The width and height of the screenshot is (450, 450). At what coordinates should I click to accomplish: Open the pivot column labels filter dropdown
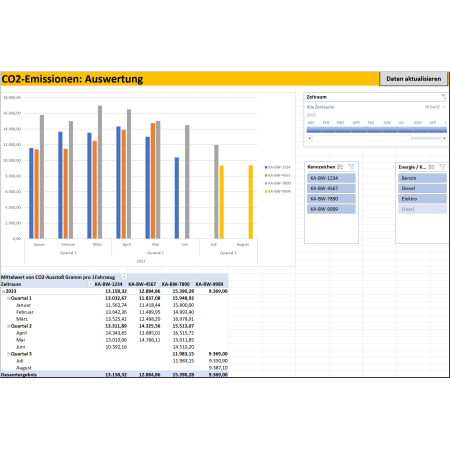(x=124, y=277)
